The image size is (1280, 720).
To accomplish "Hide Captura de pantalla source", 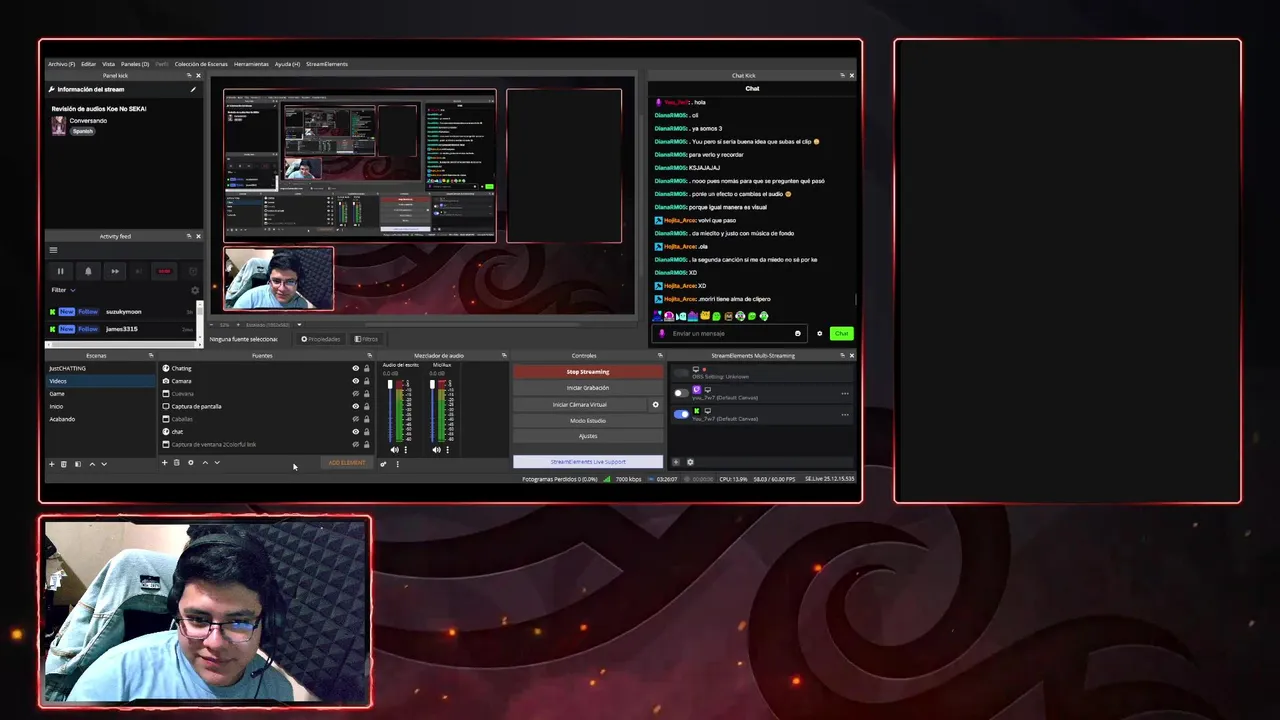I will tap(355, 406).
